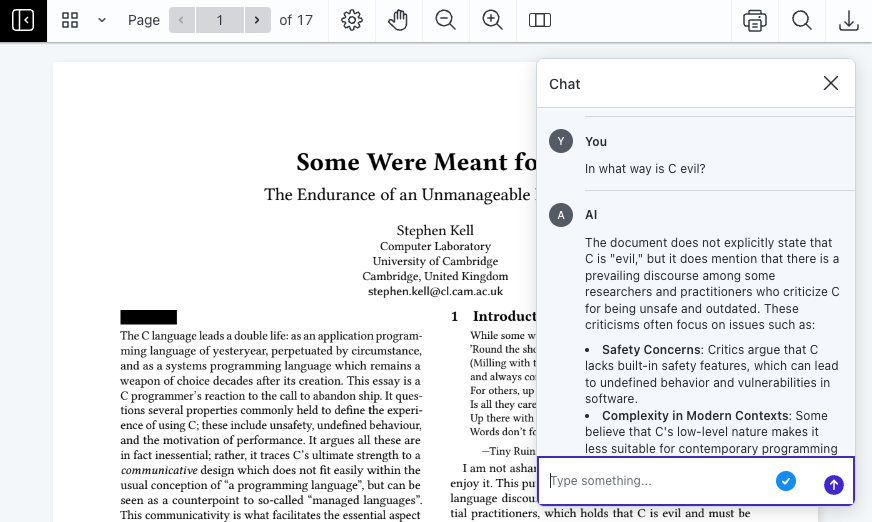Click the 'AI' sender label in chat
The image size is (872, 522).
pos(591,215)
